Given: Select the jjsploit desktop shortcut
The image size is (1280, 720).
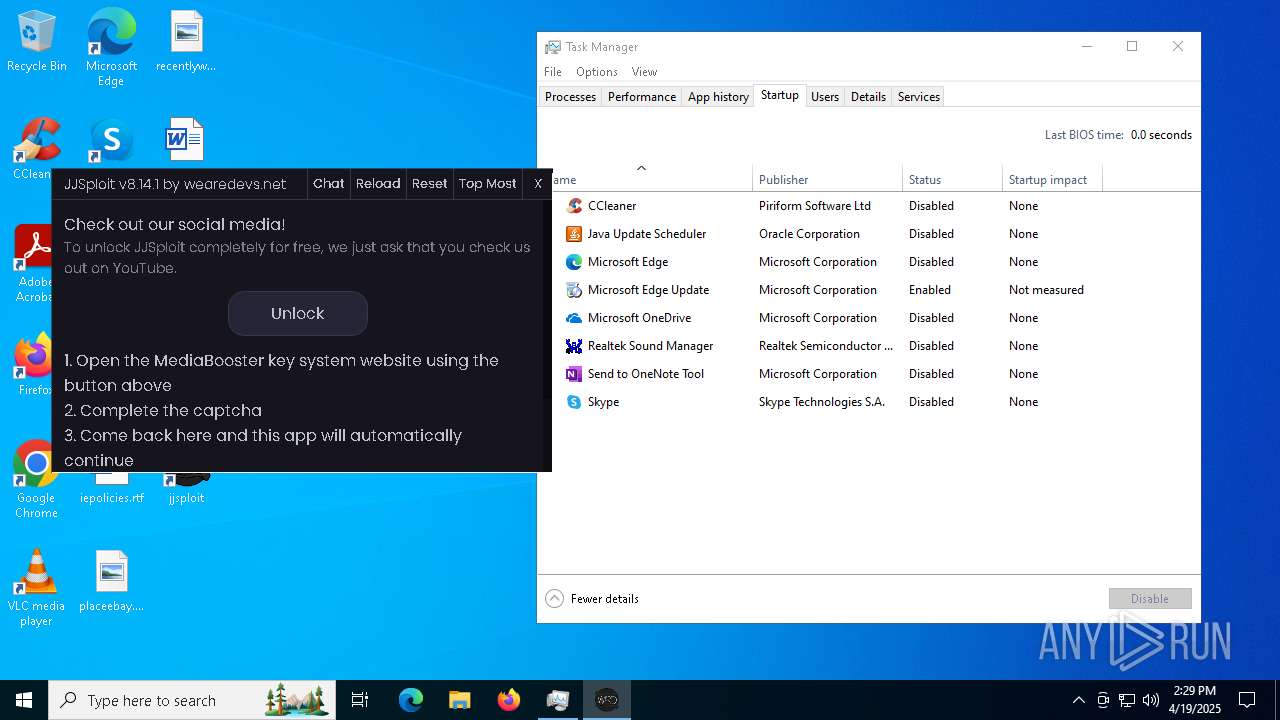Looking at the screenshot, I should (186, 488).
